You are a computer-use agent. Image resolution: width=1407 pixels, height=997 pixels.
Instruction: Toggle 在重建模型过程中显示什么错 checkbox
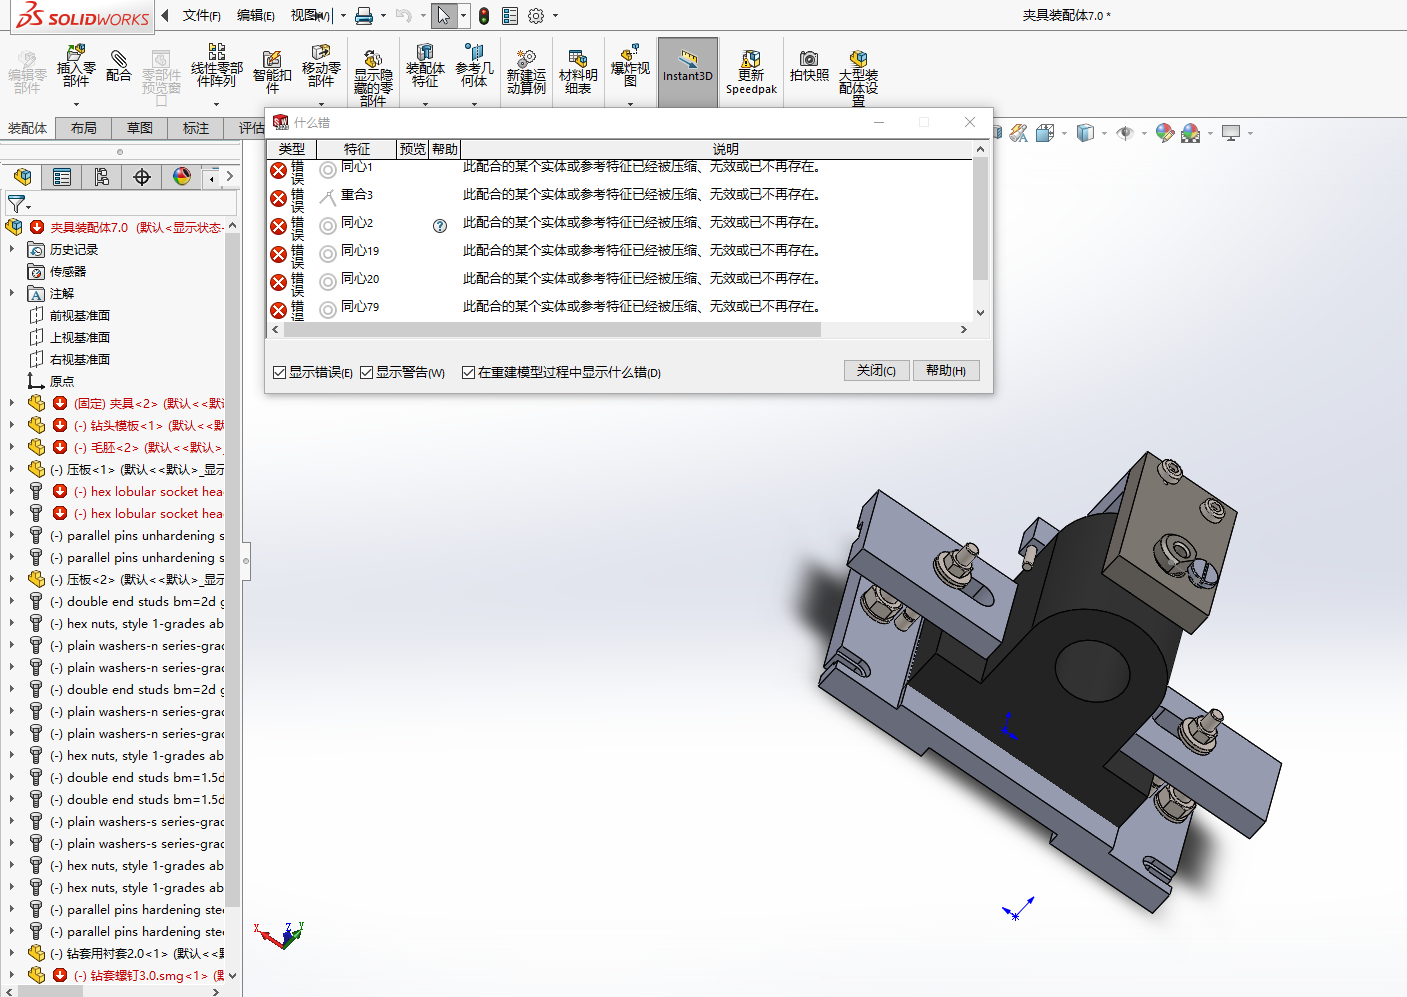[468, 372]
